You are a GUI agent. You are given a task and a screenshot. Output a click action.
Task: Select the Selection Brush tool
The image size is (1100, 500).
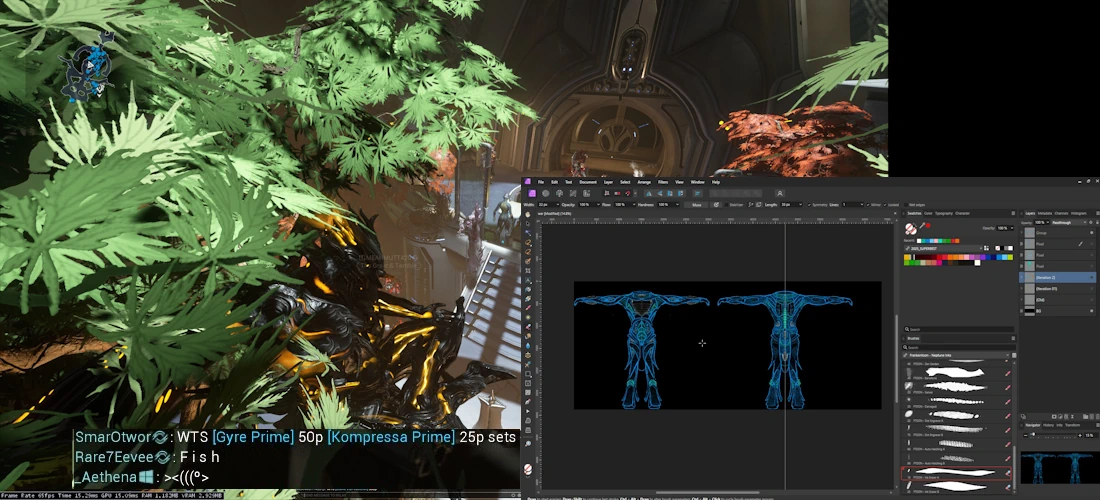528,261
